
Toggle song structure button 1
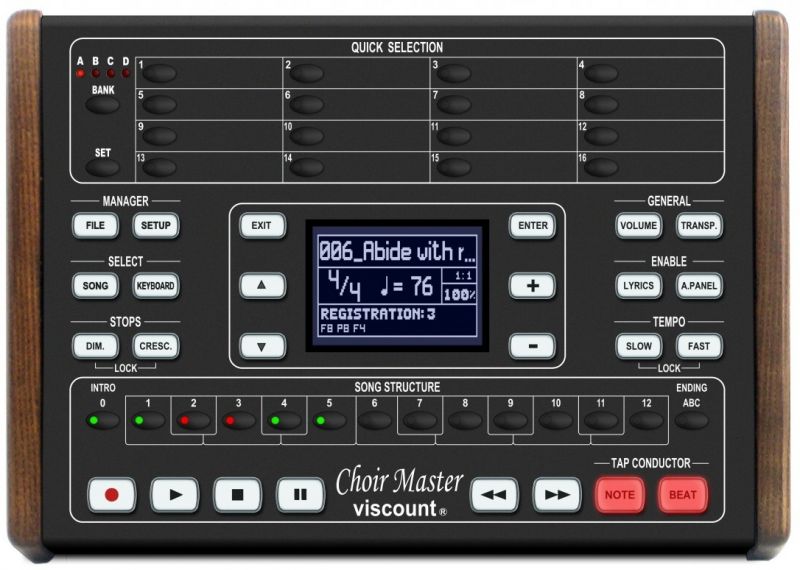(x=148, y=421)
